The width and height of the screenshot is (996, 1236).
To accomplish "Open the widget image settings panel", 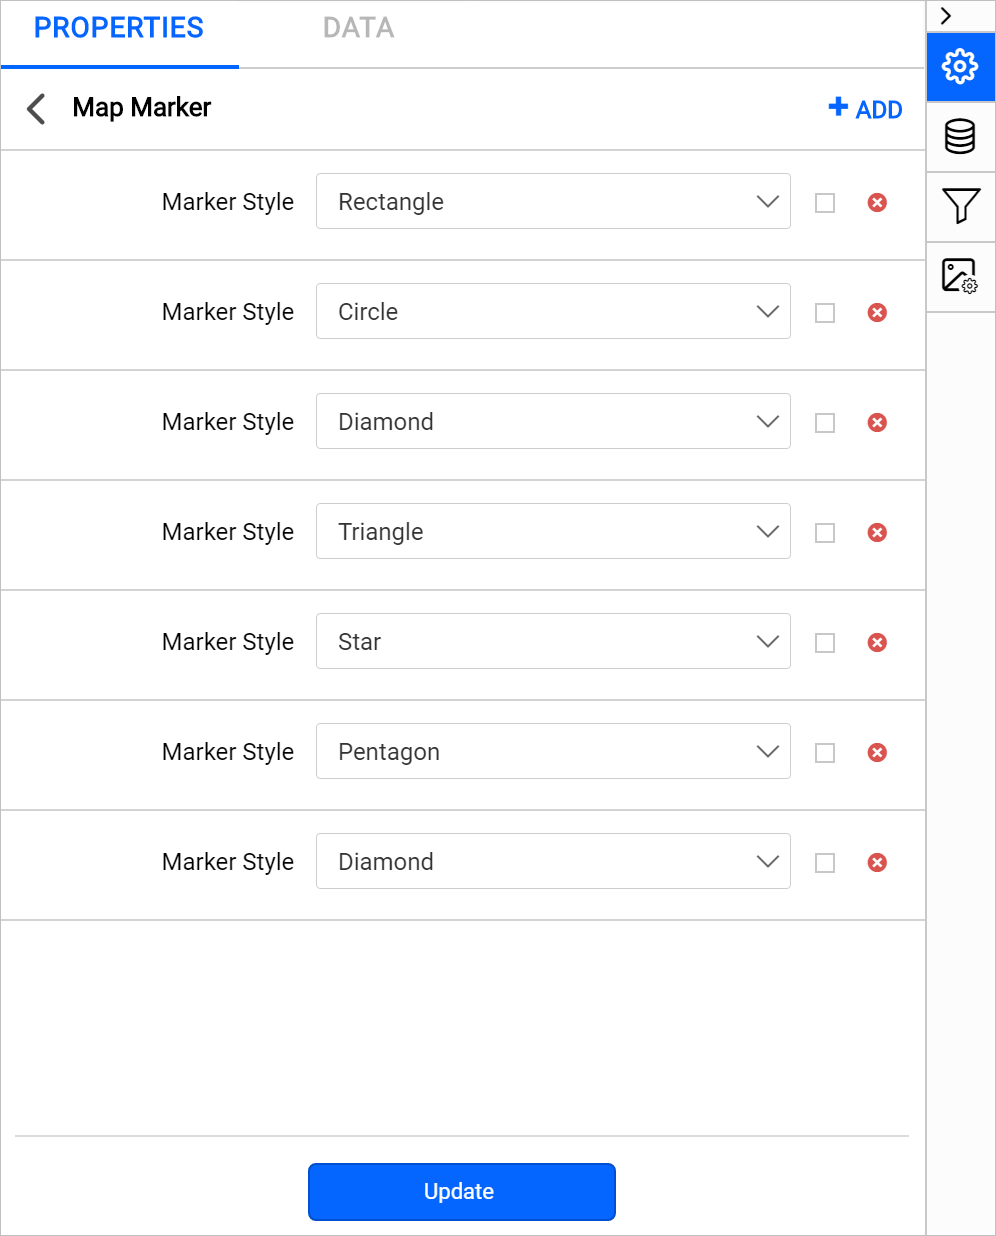I will pyautogui.click(x=960, y=277).
